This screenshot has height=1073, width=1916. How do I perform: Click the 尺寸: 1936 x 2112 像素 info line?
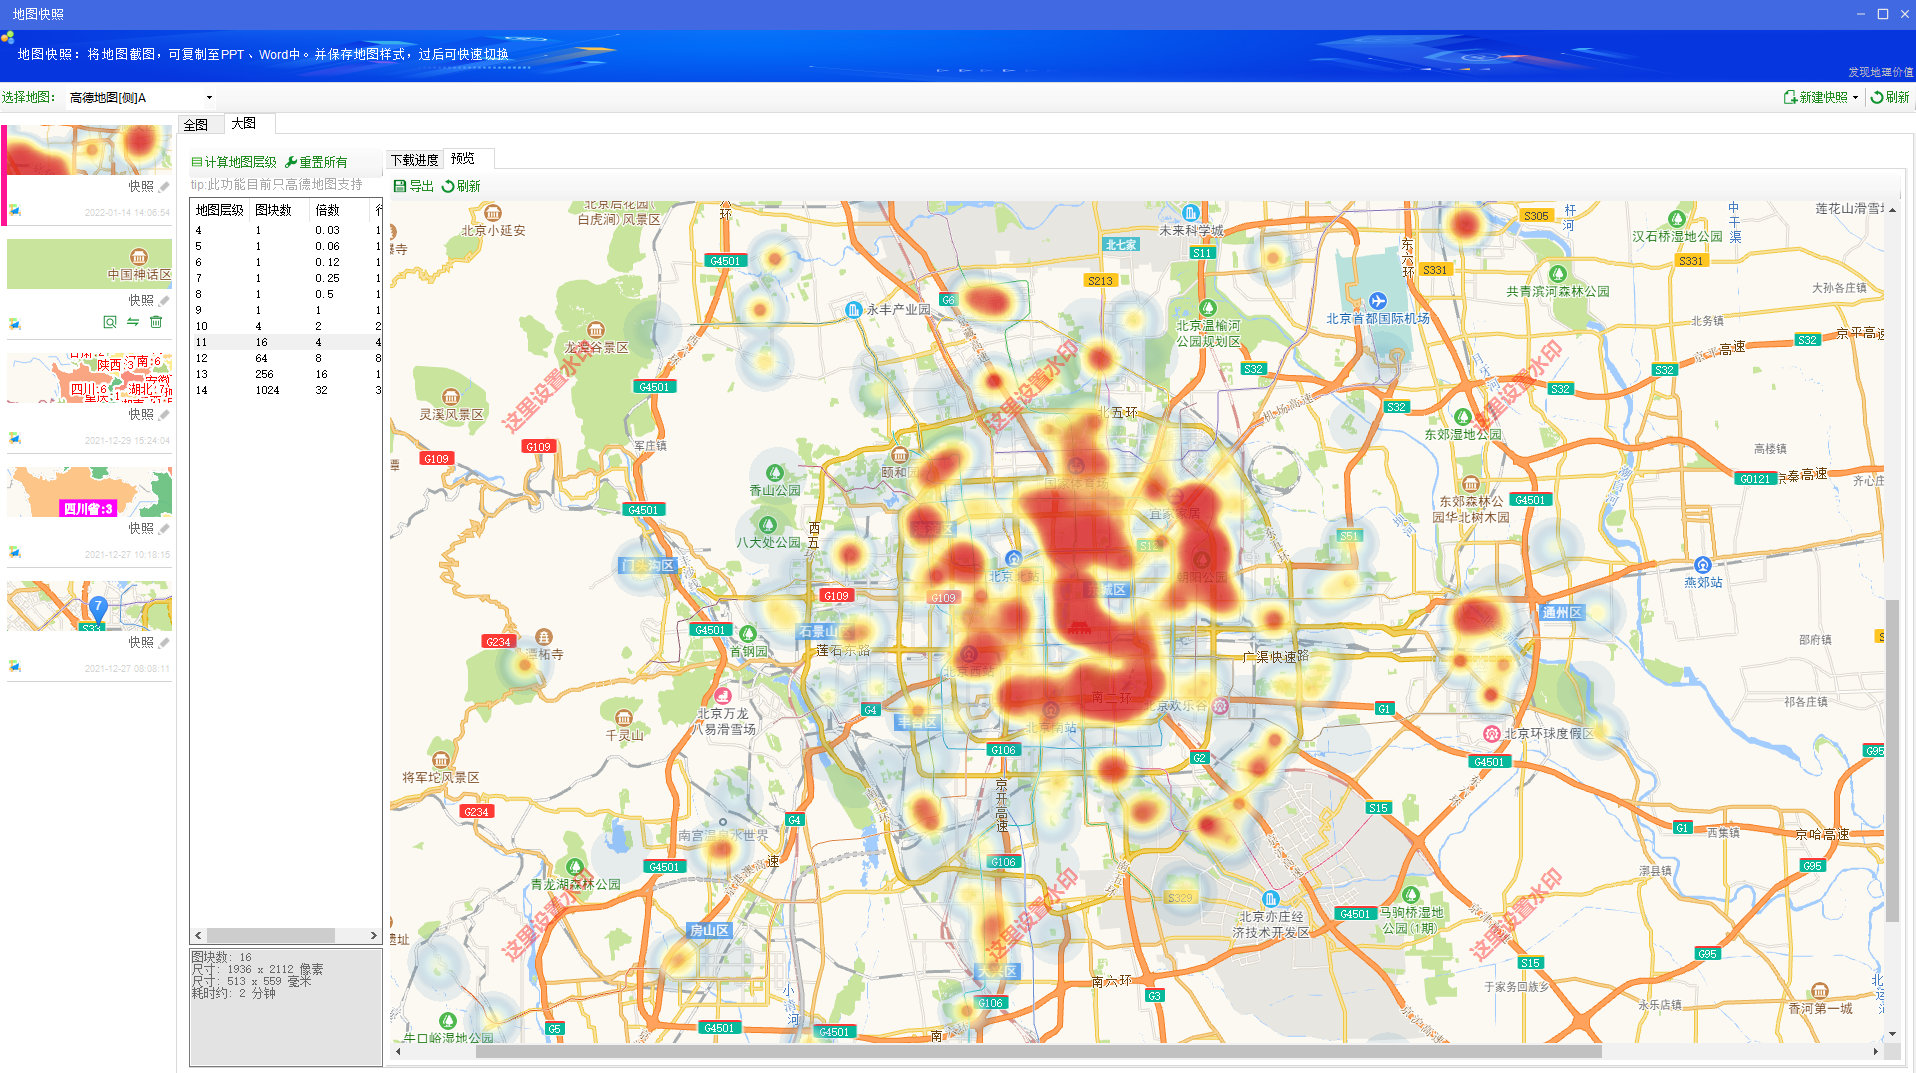(257, 969)
